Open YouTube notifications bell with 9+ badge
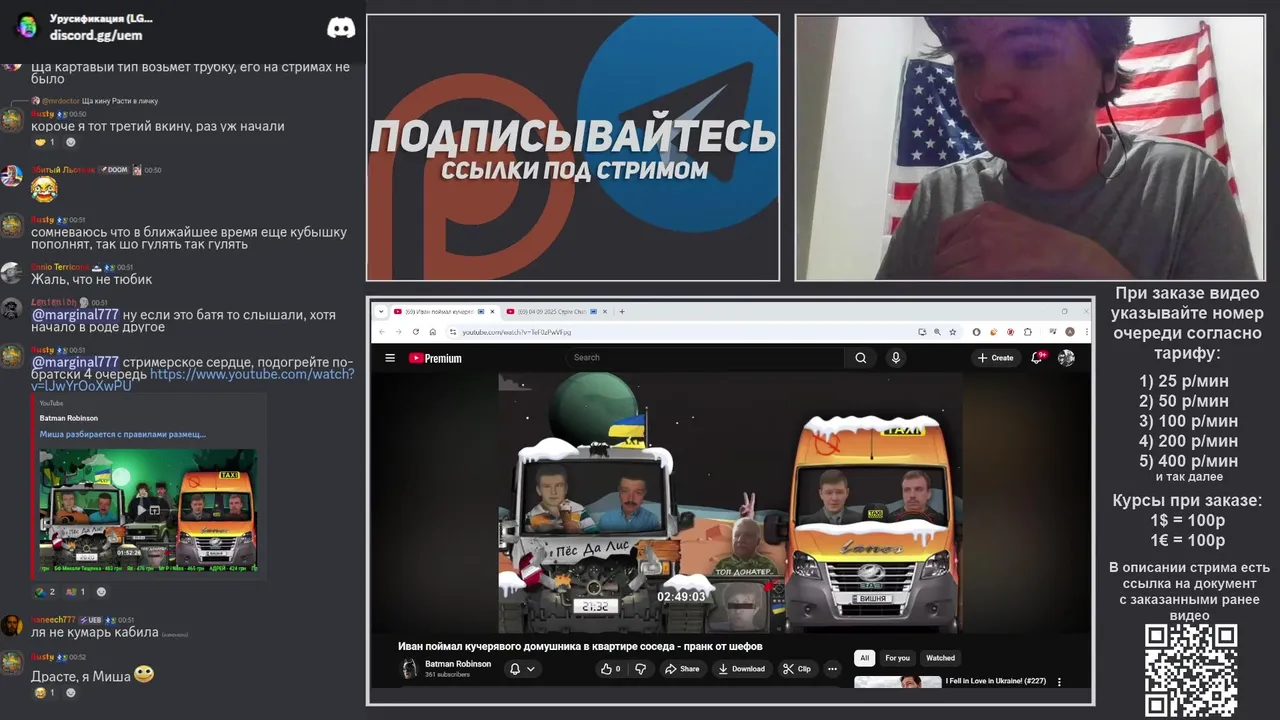 1038,358
